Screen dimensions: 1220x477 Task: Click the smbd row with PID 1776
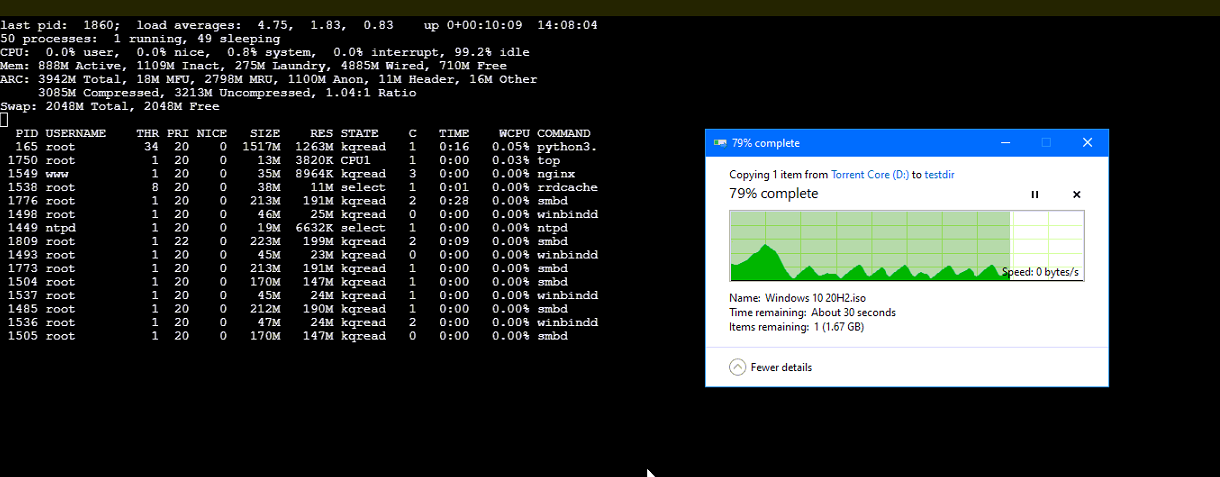point(300,201)
